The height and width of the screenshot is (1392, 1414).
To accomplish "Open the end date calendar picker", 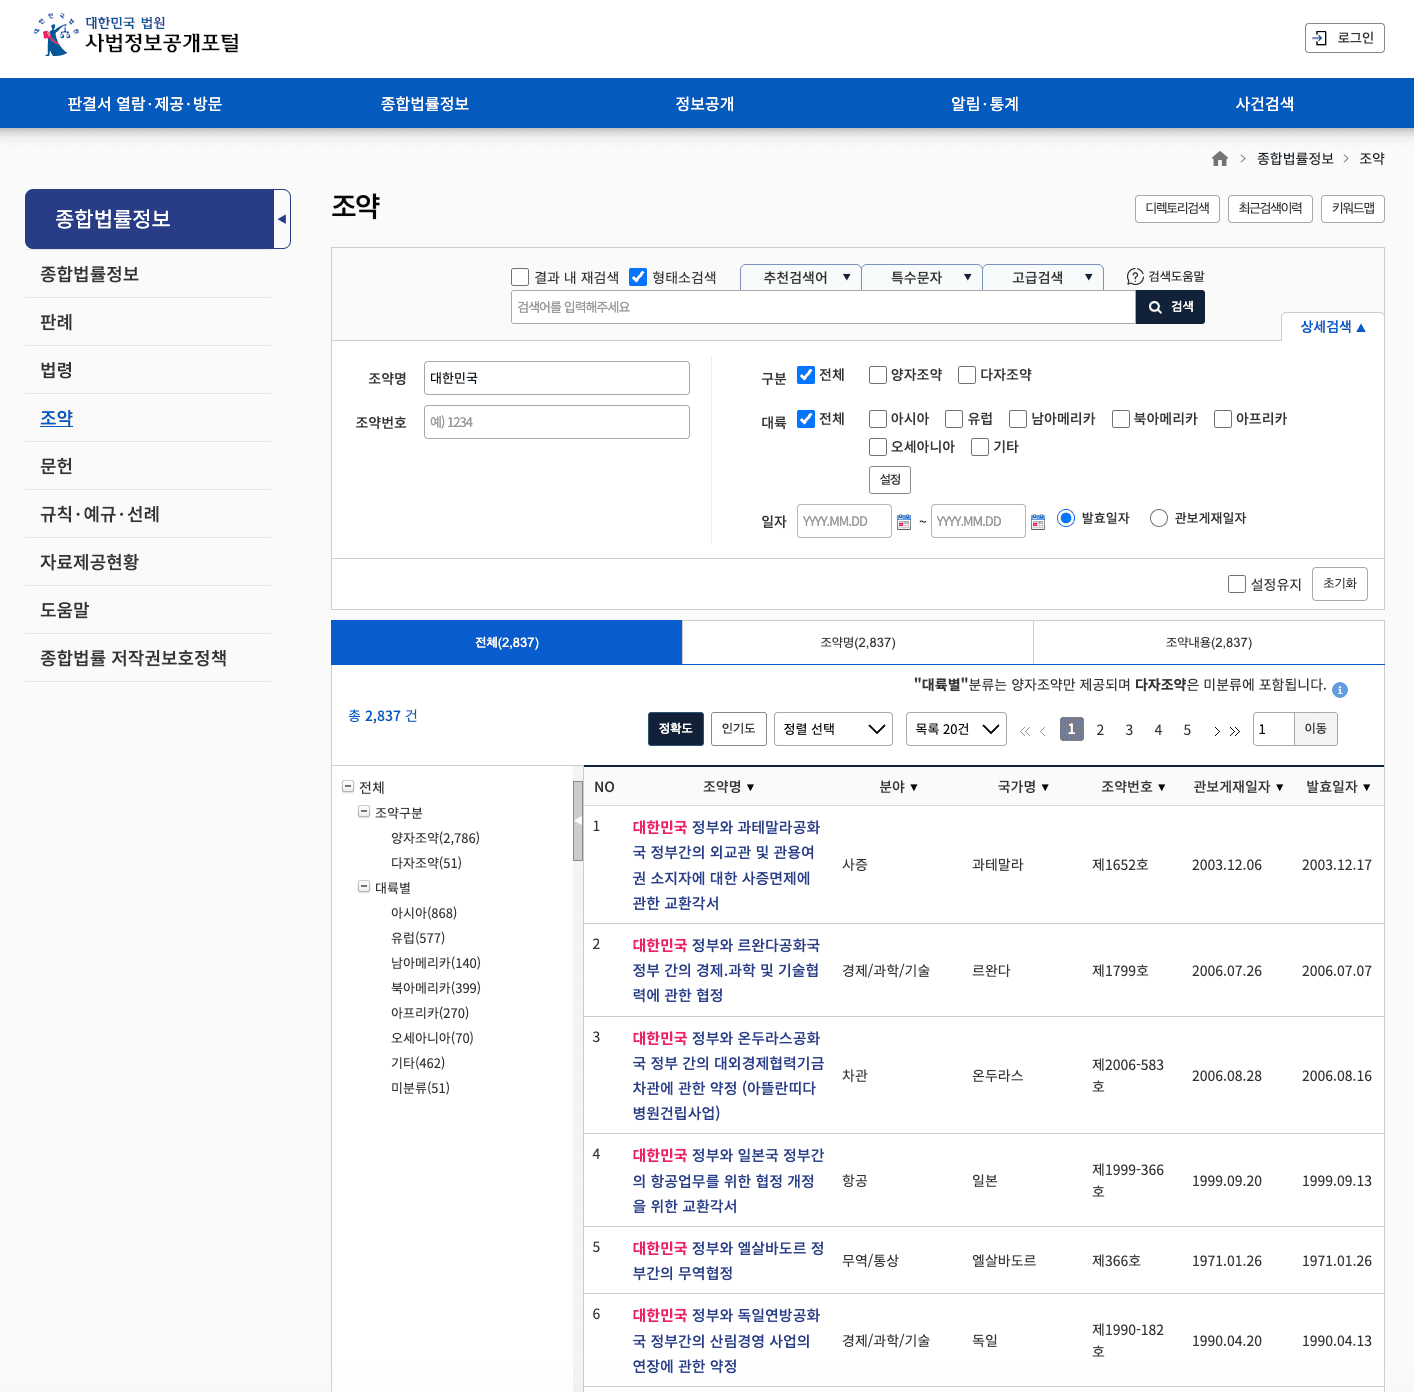I will 1038,522.
